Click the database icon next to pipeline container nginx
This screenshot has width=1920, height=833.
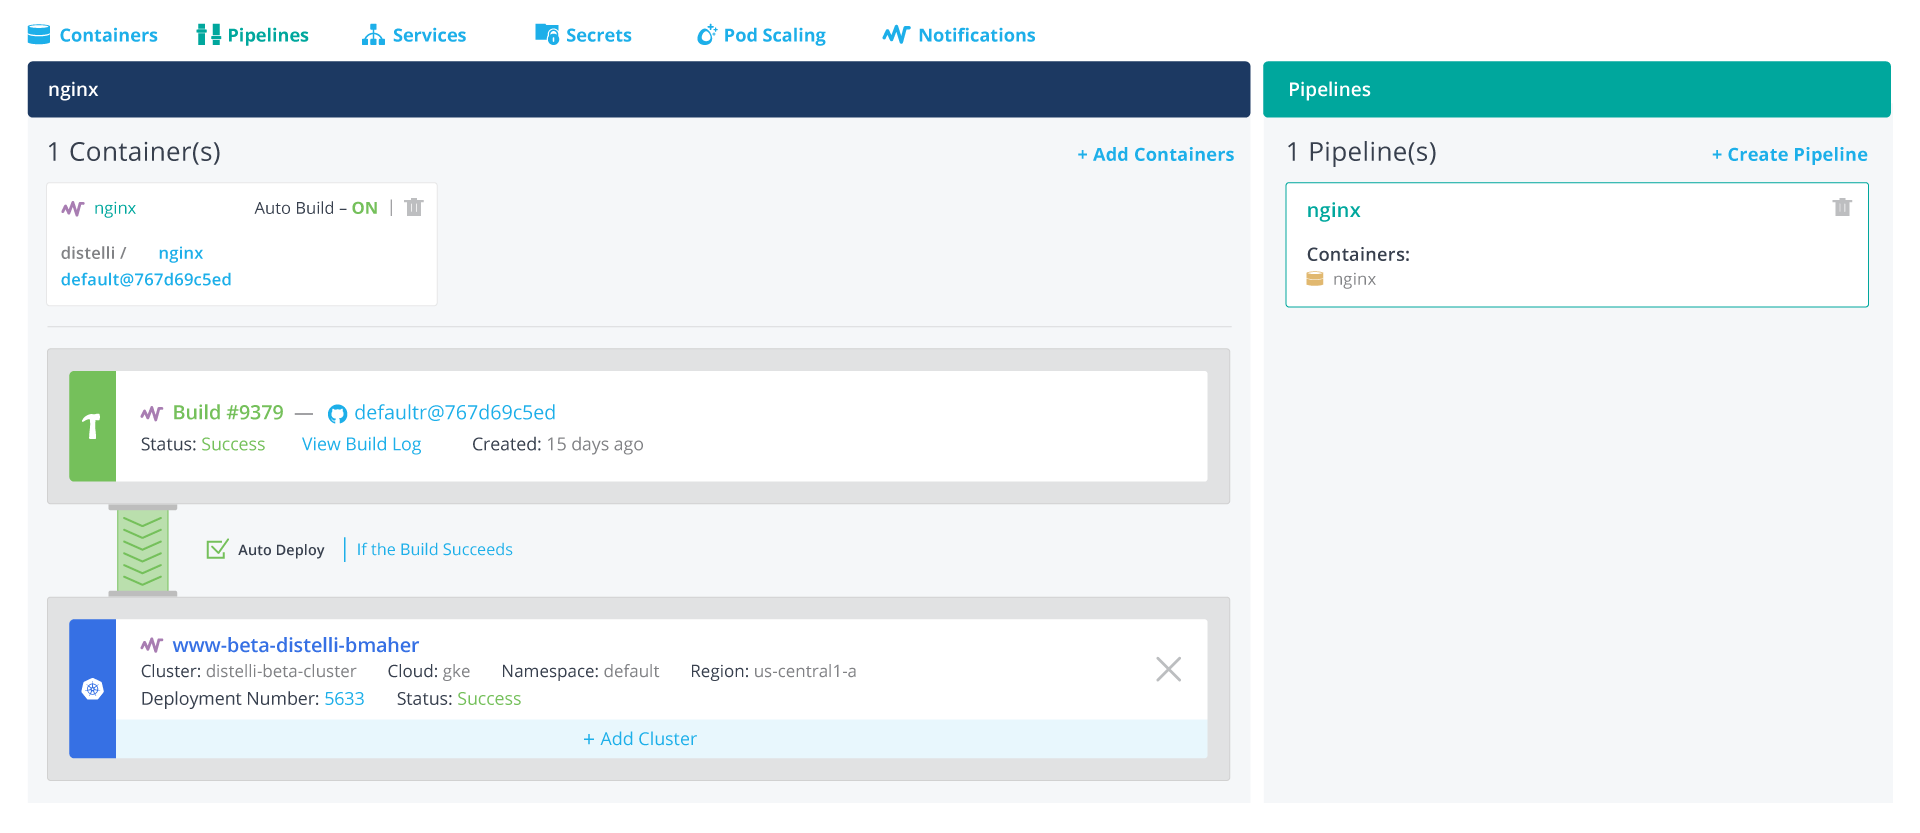(x=1315, y=279)
